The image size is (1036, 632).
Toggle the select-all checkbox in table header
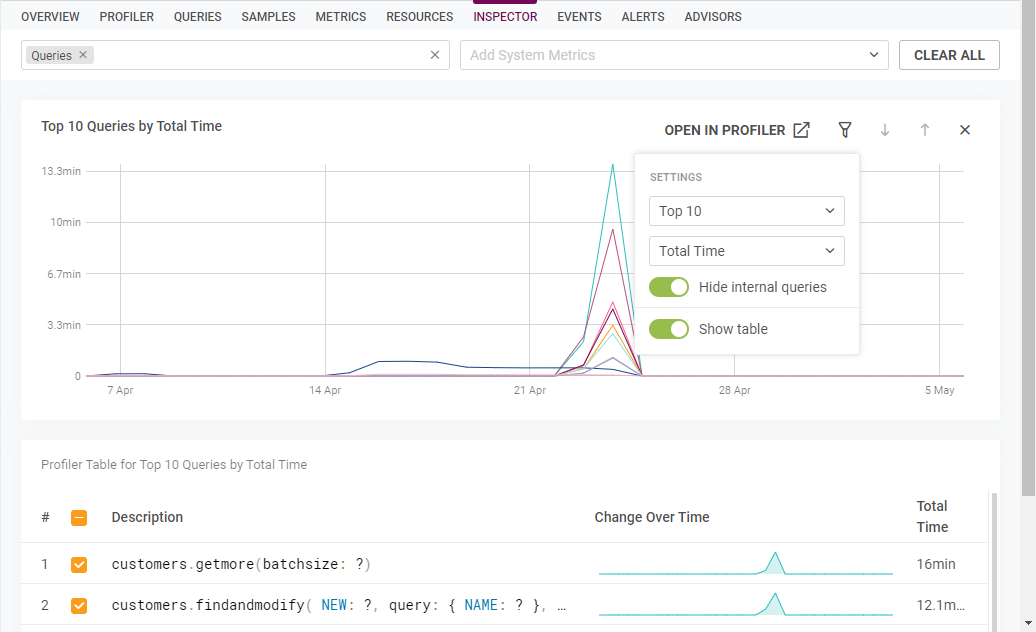79,518
